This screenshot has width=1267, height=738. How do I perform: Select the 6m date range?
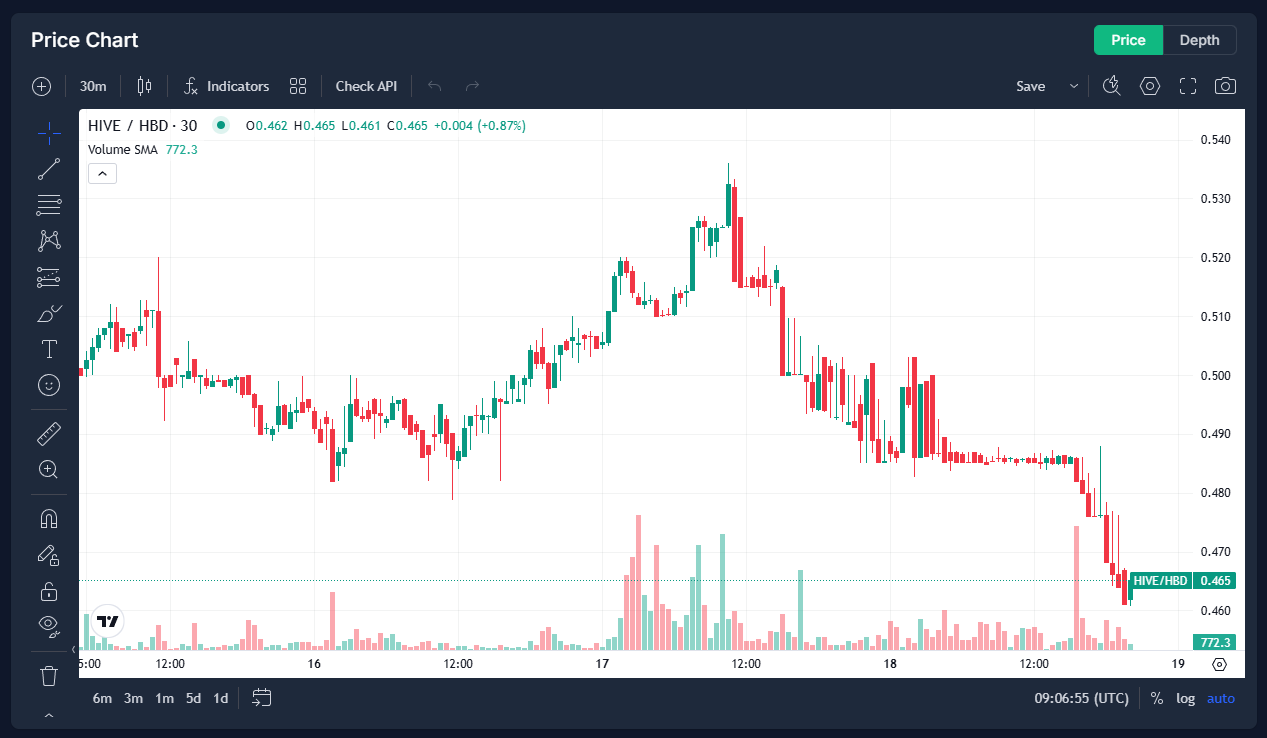coord(102,698)
